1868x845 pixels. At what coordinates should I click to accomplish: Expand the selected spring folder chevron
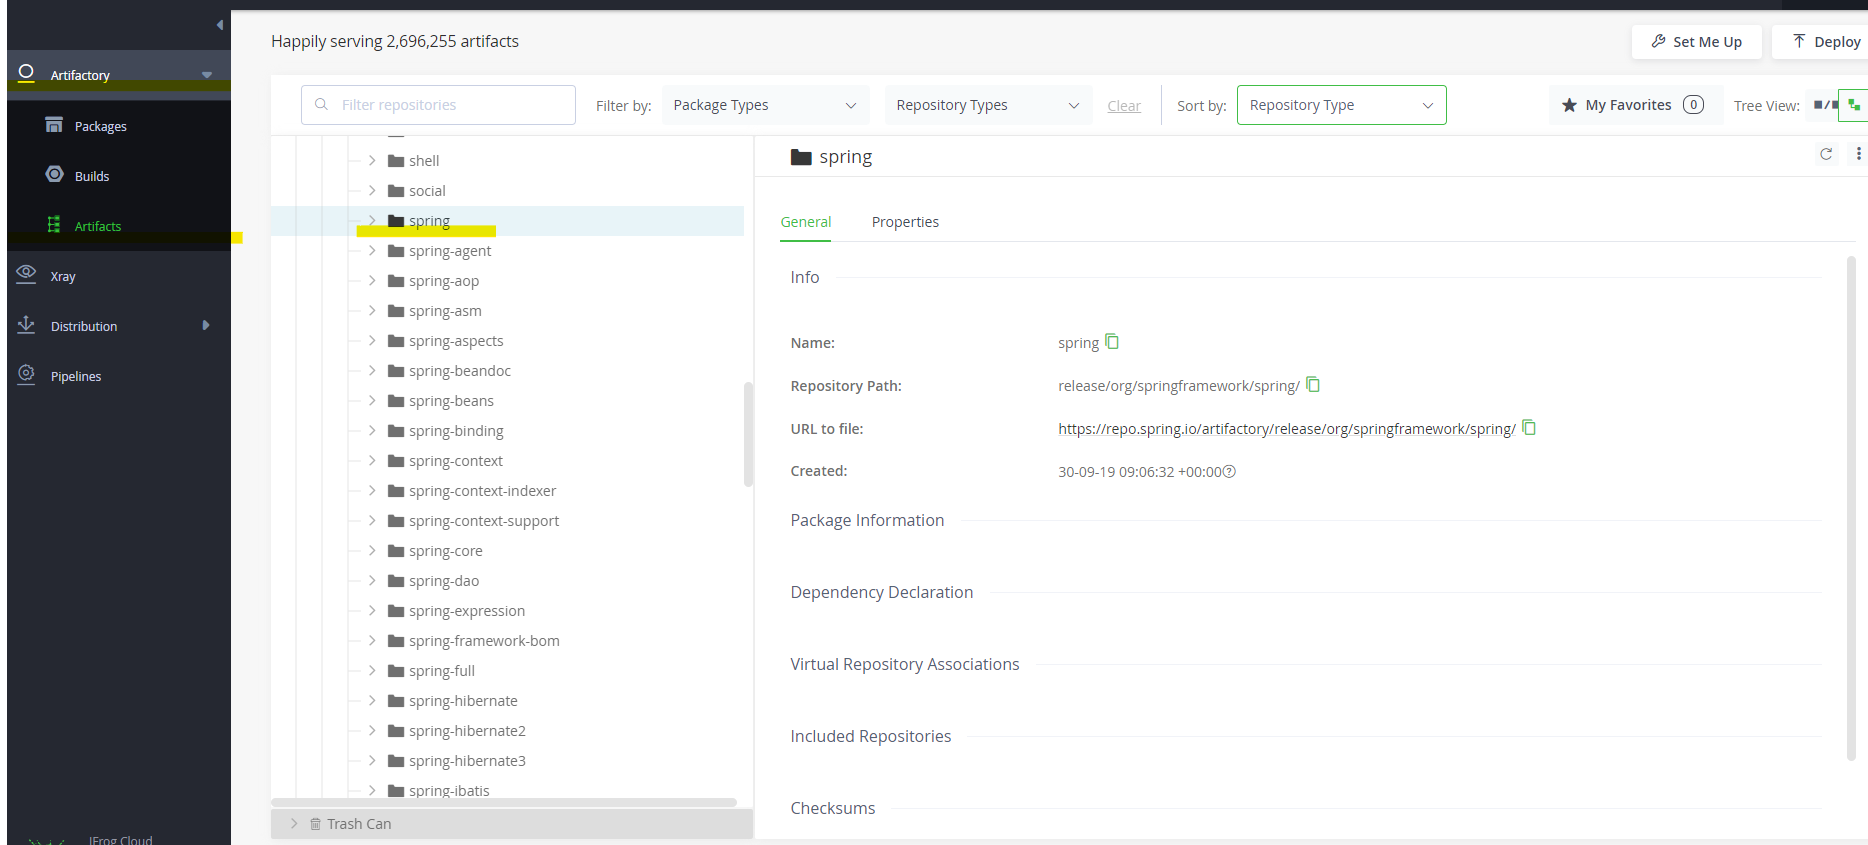click(372, 221)
